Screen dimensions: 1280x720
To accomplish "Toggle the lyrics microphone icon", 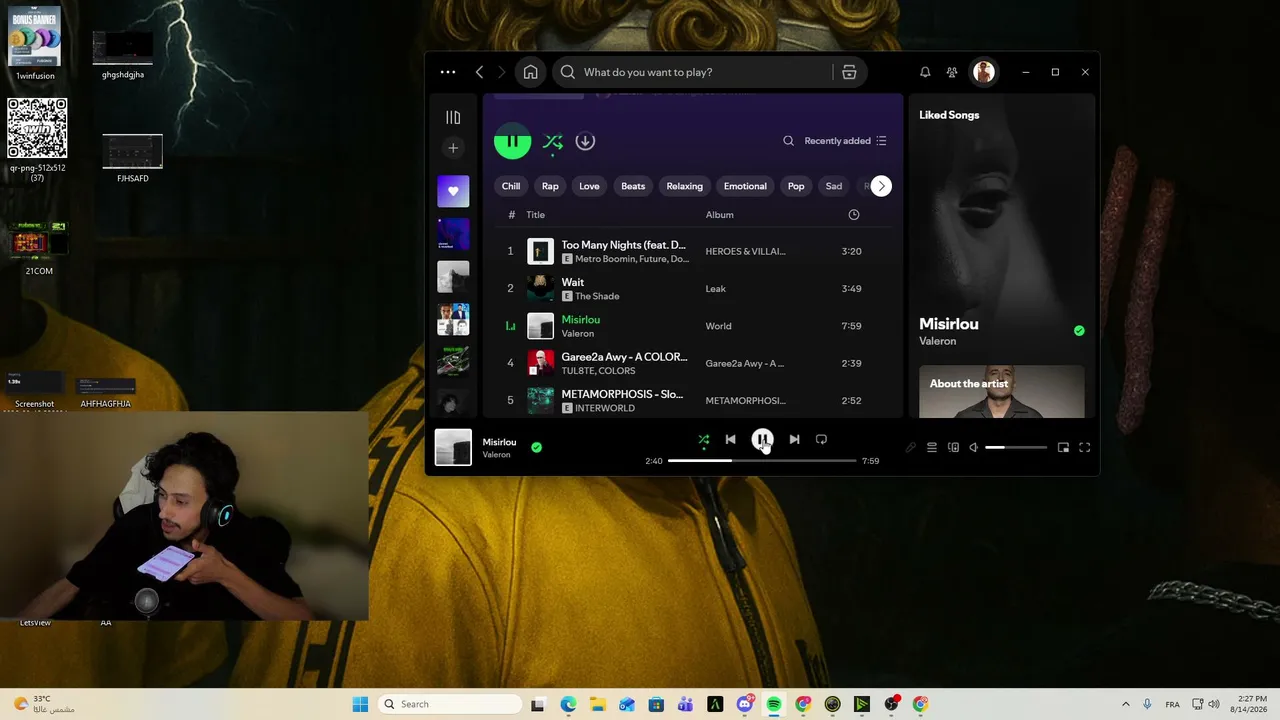I will tap(910, 447).
